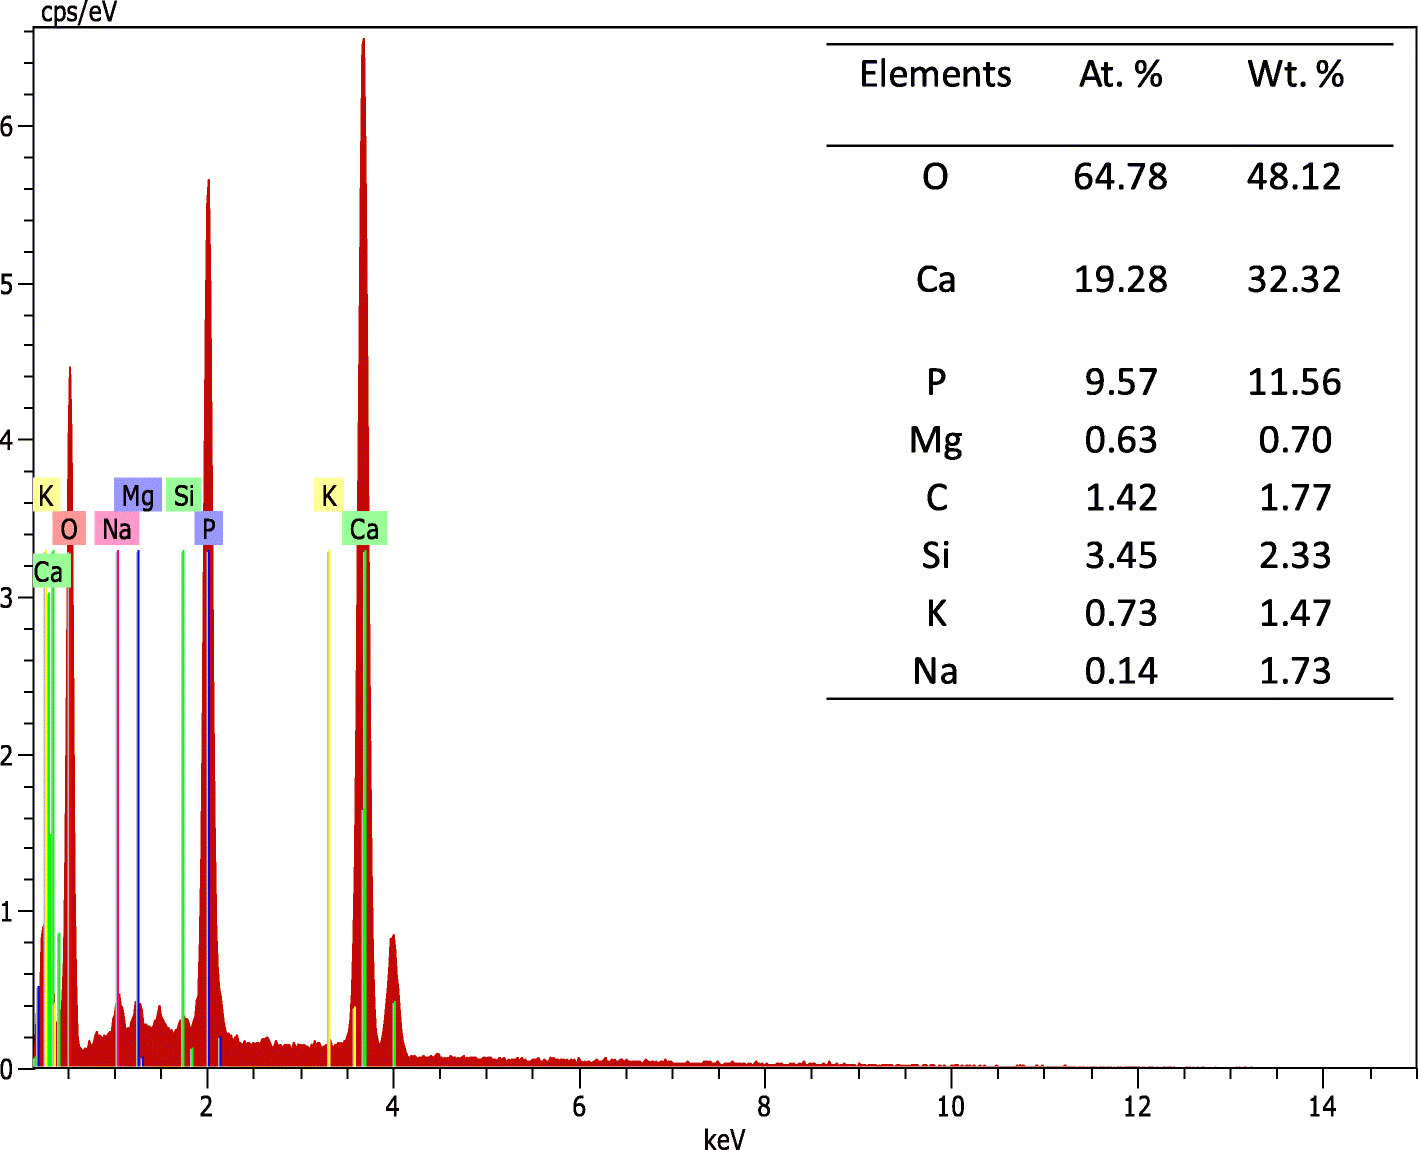Select the O row element name
1418x1150 pixels.
pyautogui.click(x=935, y=177)
